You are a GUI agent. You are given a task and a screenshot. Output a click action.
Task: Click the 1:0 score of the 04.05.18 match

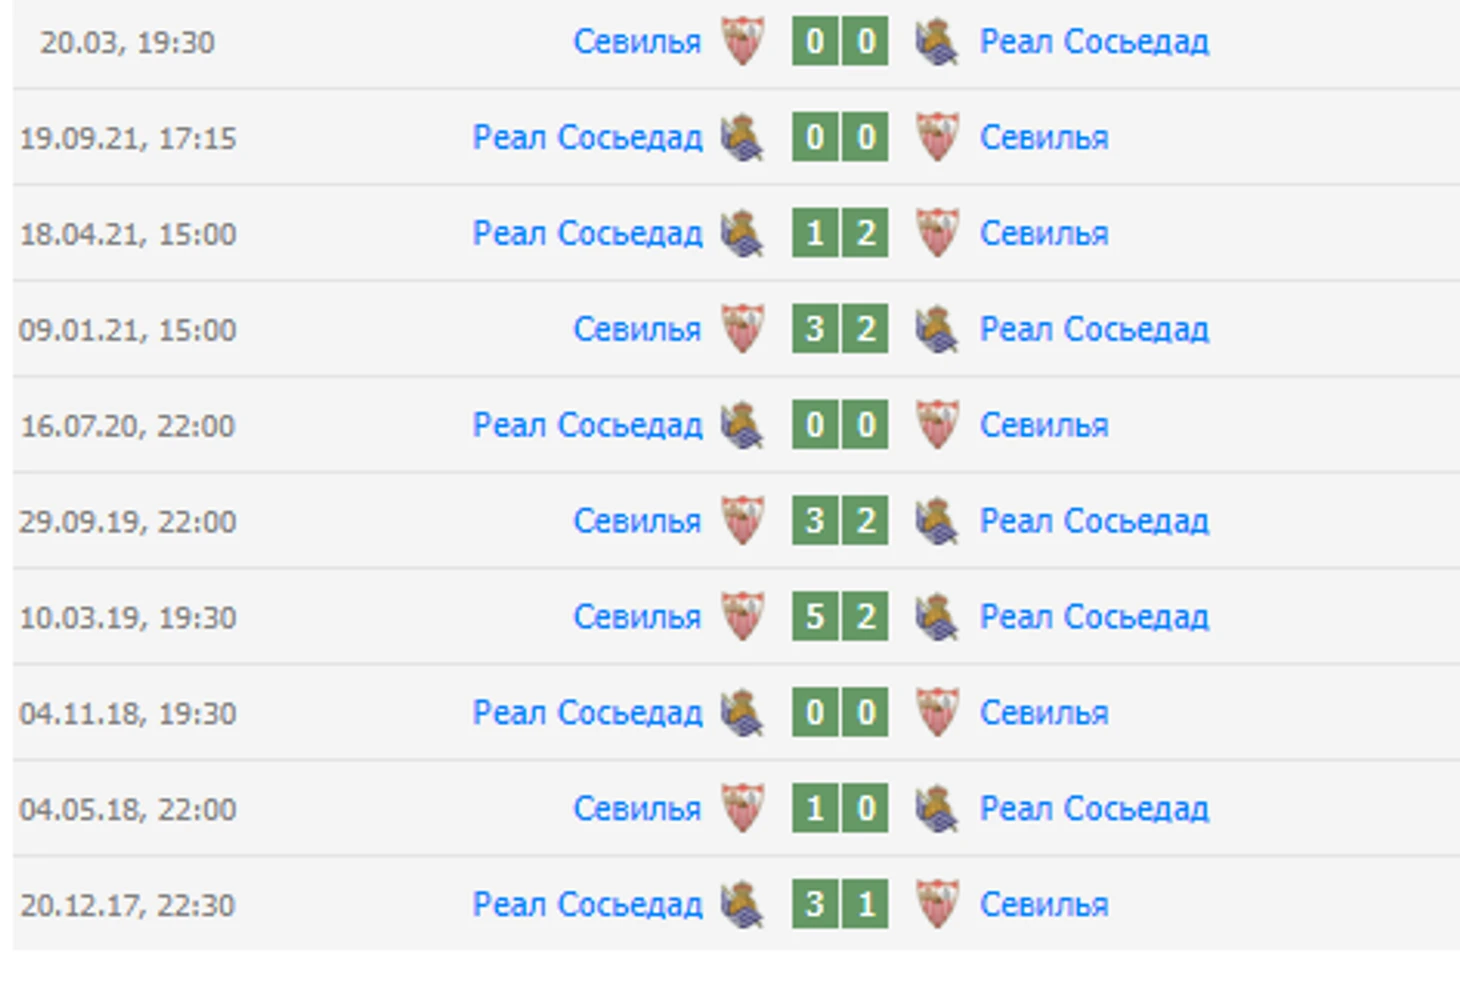(840, 810)
